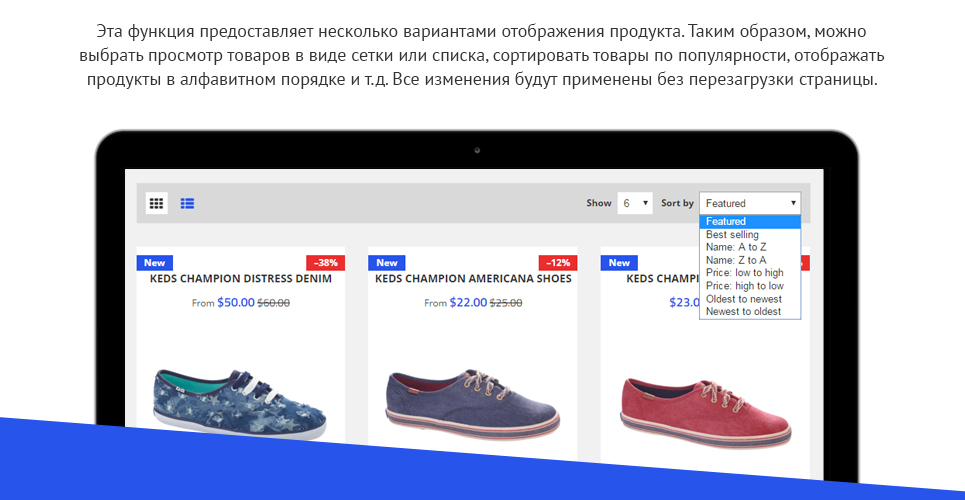Click the blue star-print denim shoe image
Viewport: 965px width, 500px height.
click(239, 403)
